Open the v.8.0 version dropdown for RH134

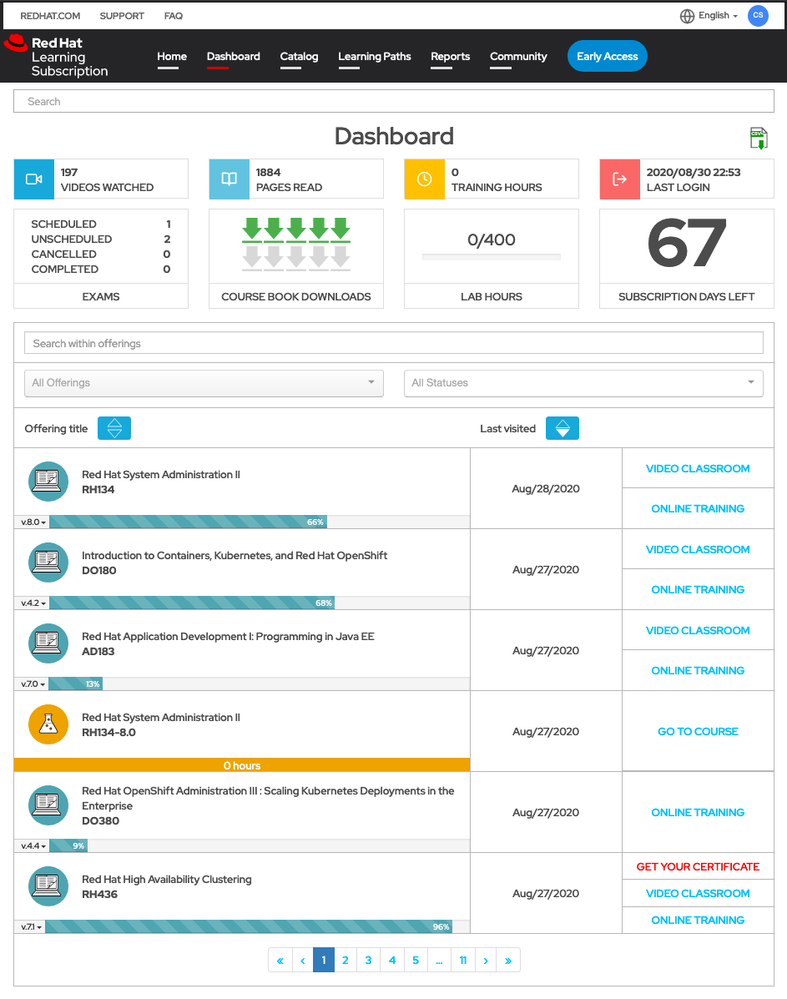pos(33,522)
